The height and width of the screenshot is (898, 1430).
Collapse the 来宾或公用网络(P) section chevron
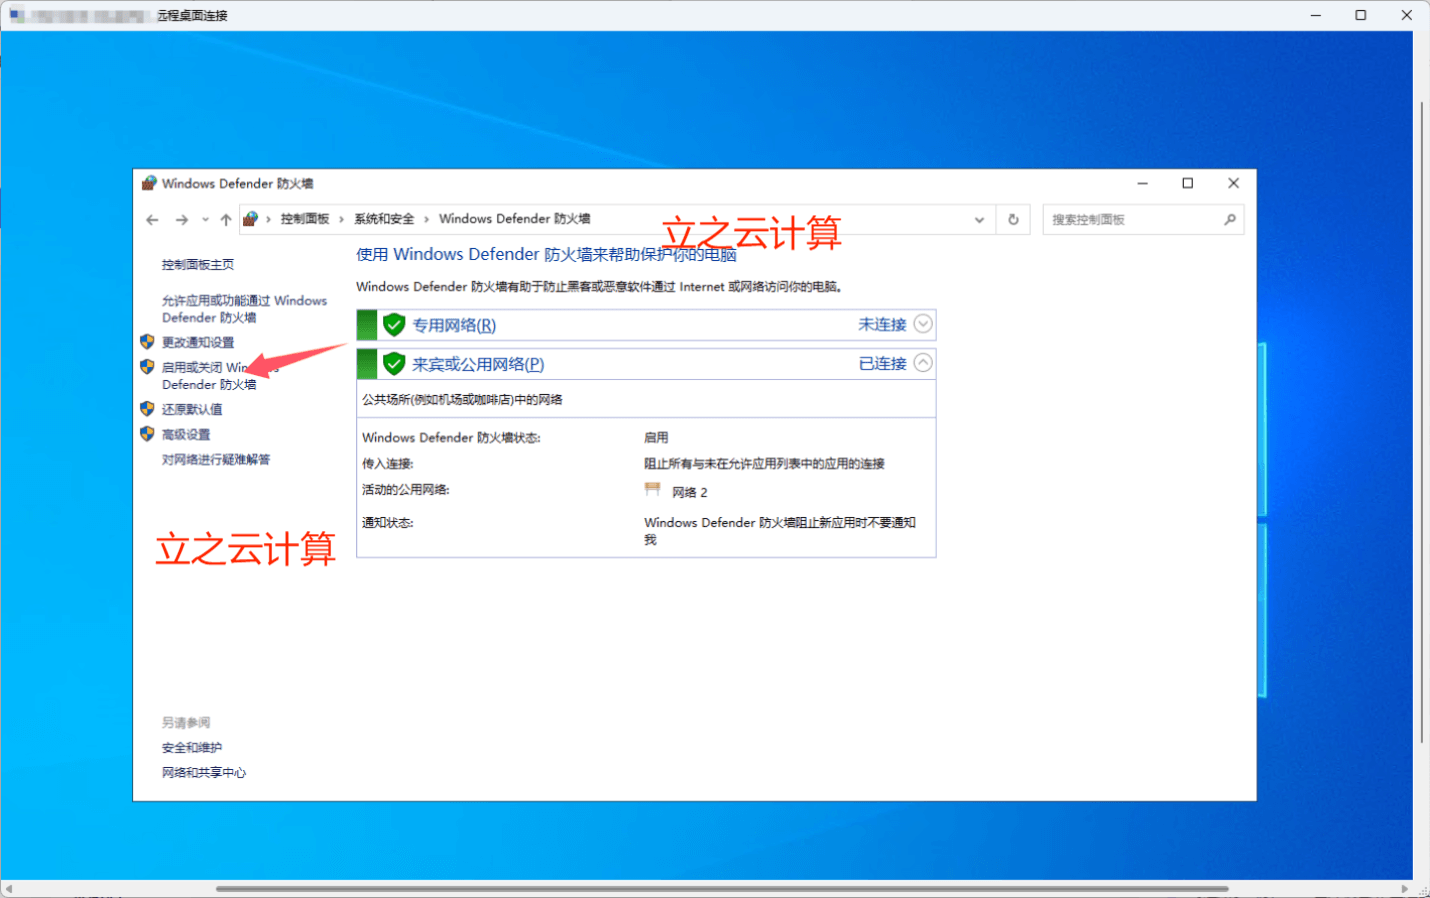(923, 363)
